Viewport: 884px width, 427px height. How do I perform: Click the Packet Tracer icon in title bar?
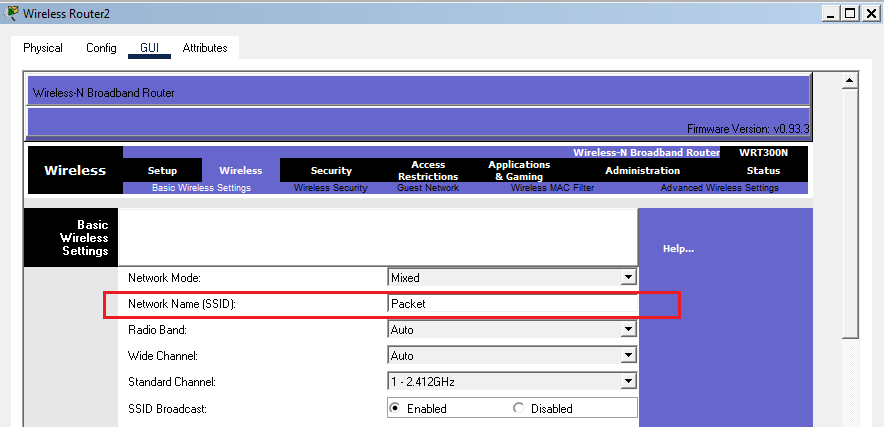[11, 12]
